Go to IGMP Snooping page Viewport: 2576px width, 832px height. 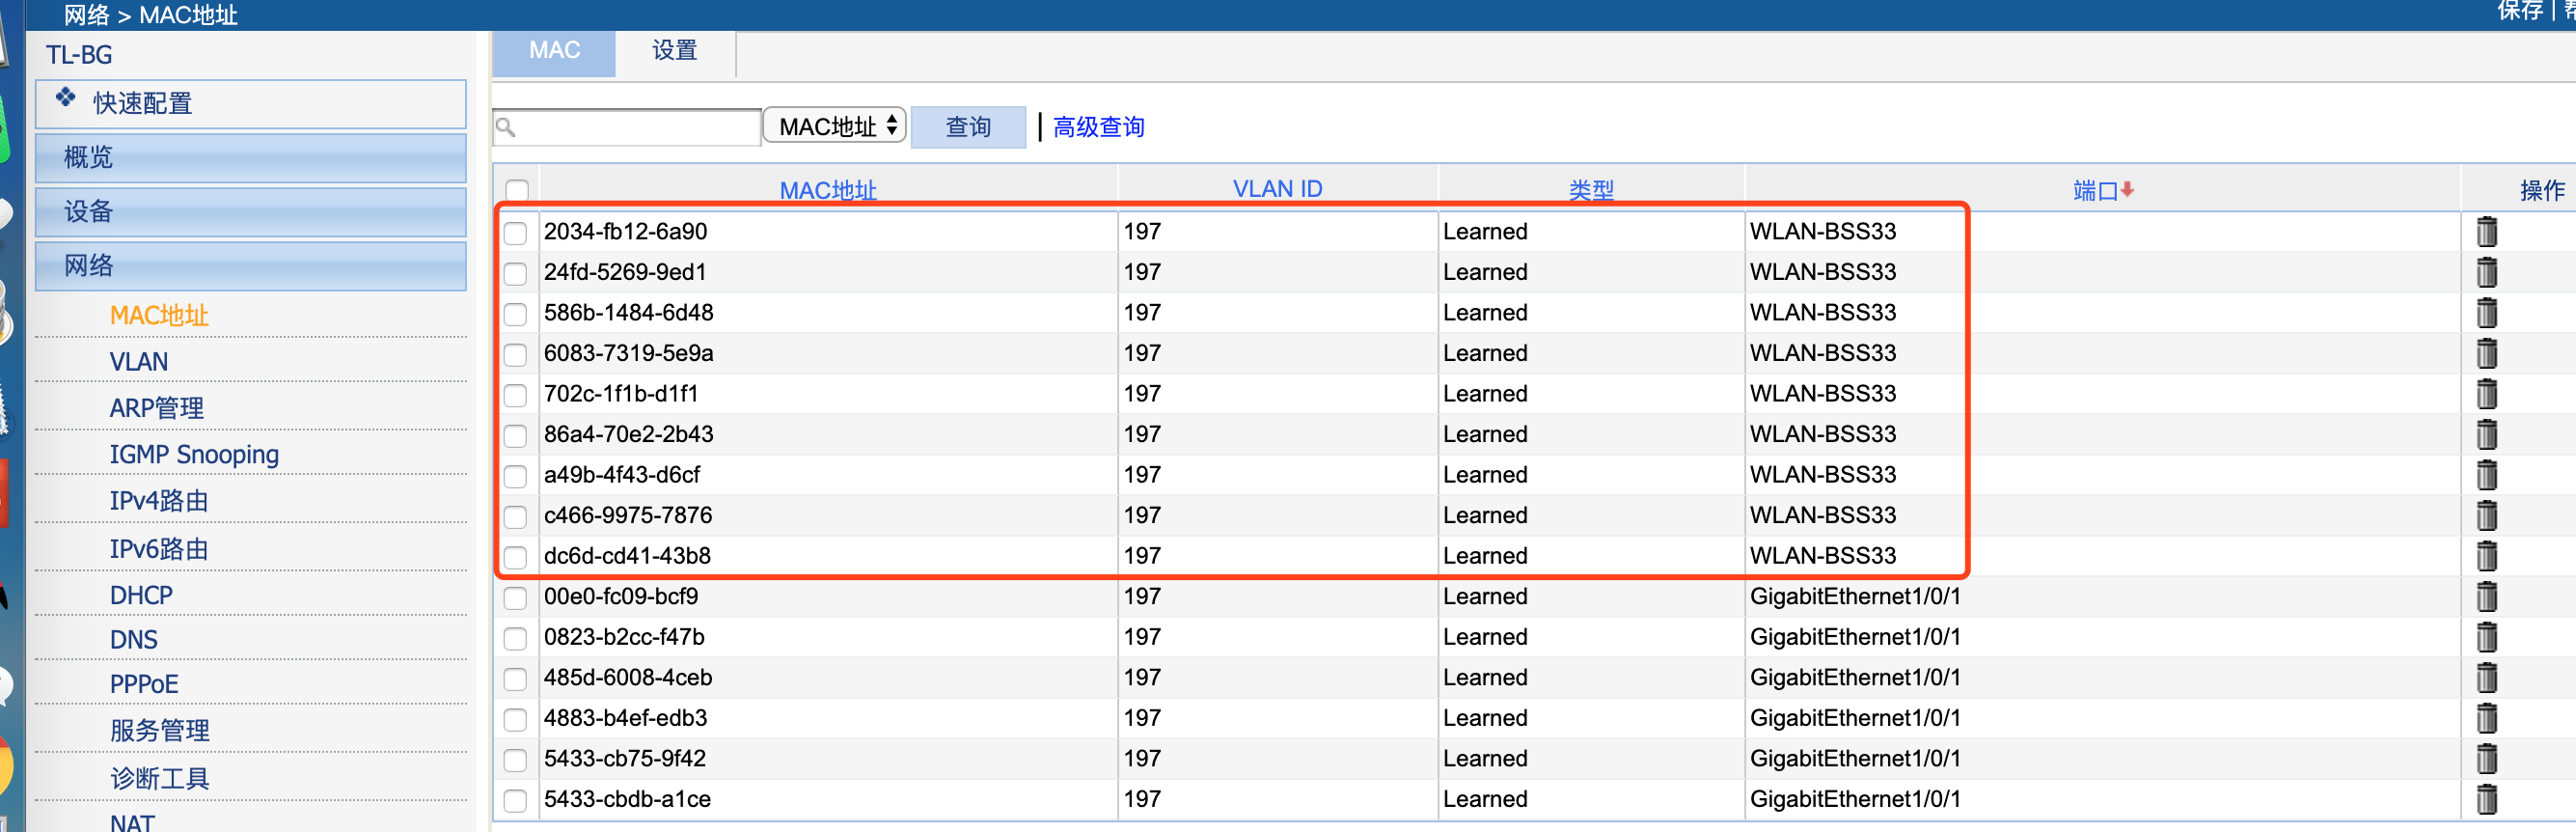coord(194,455)
